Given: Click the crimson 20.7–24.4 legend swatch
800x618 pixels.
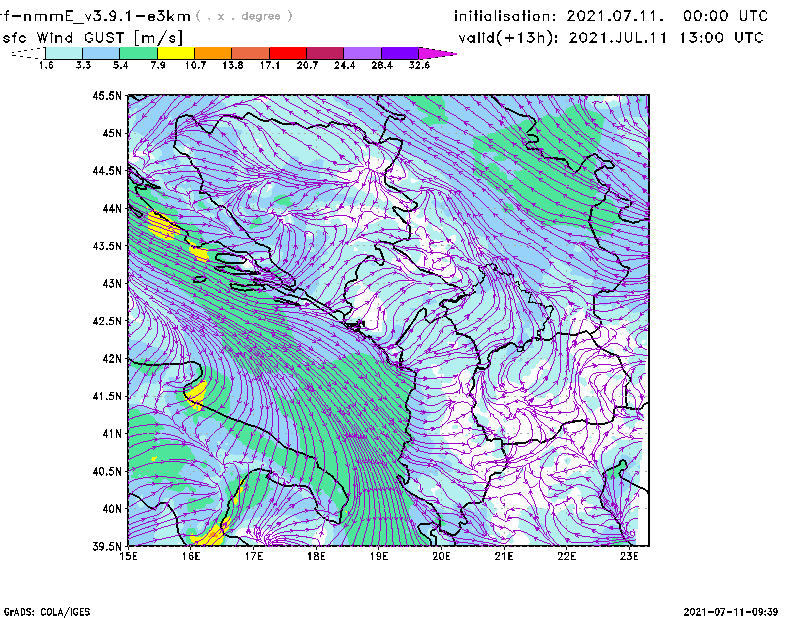Looking at the screenshot, I should pos(325,53).
